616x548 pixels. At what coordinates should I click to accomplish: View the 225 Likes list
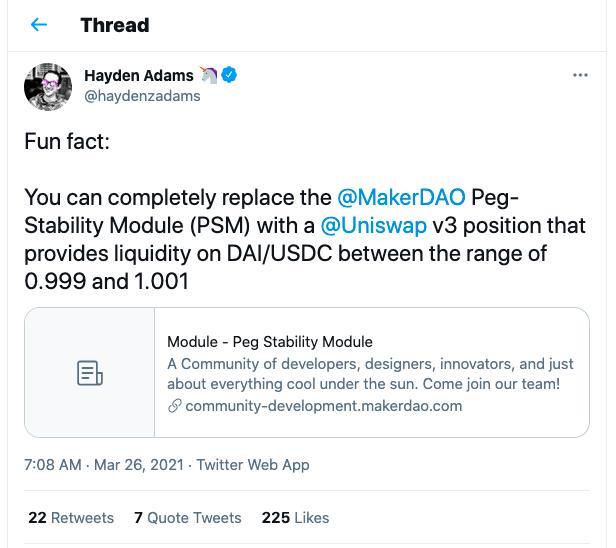(x=295, y=517)
